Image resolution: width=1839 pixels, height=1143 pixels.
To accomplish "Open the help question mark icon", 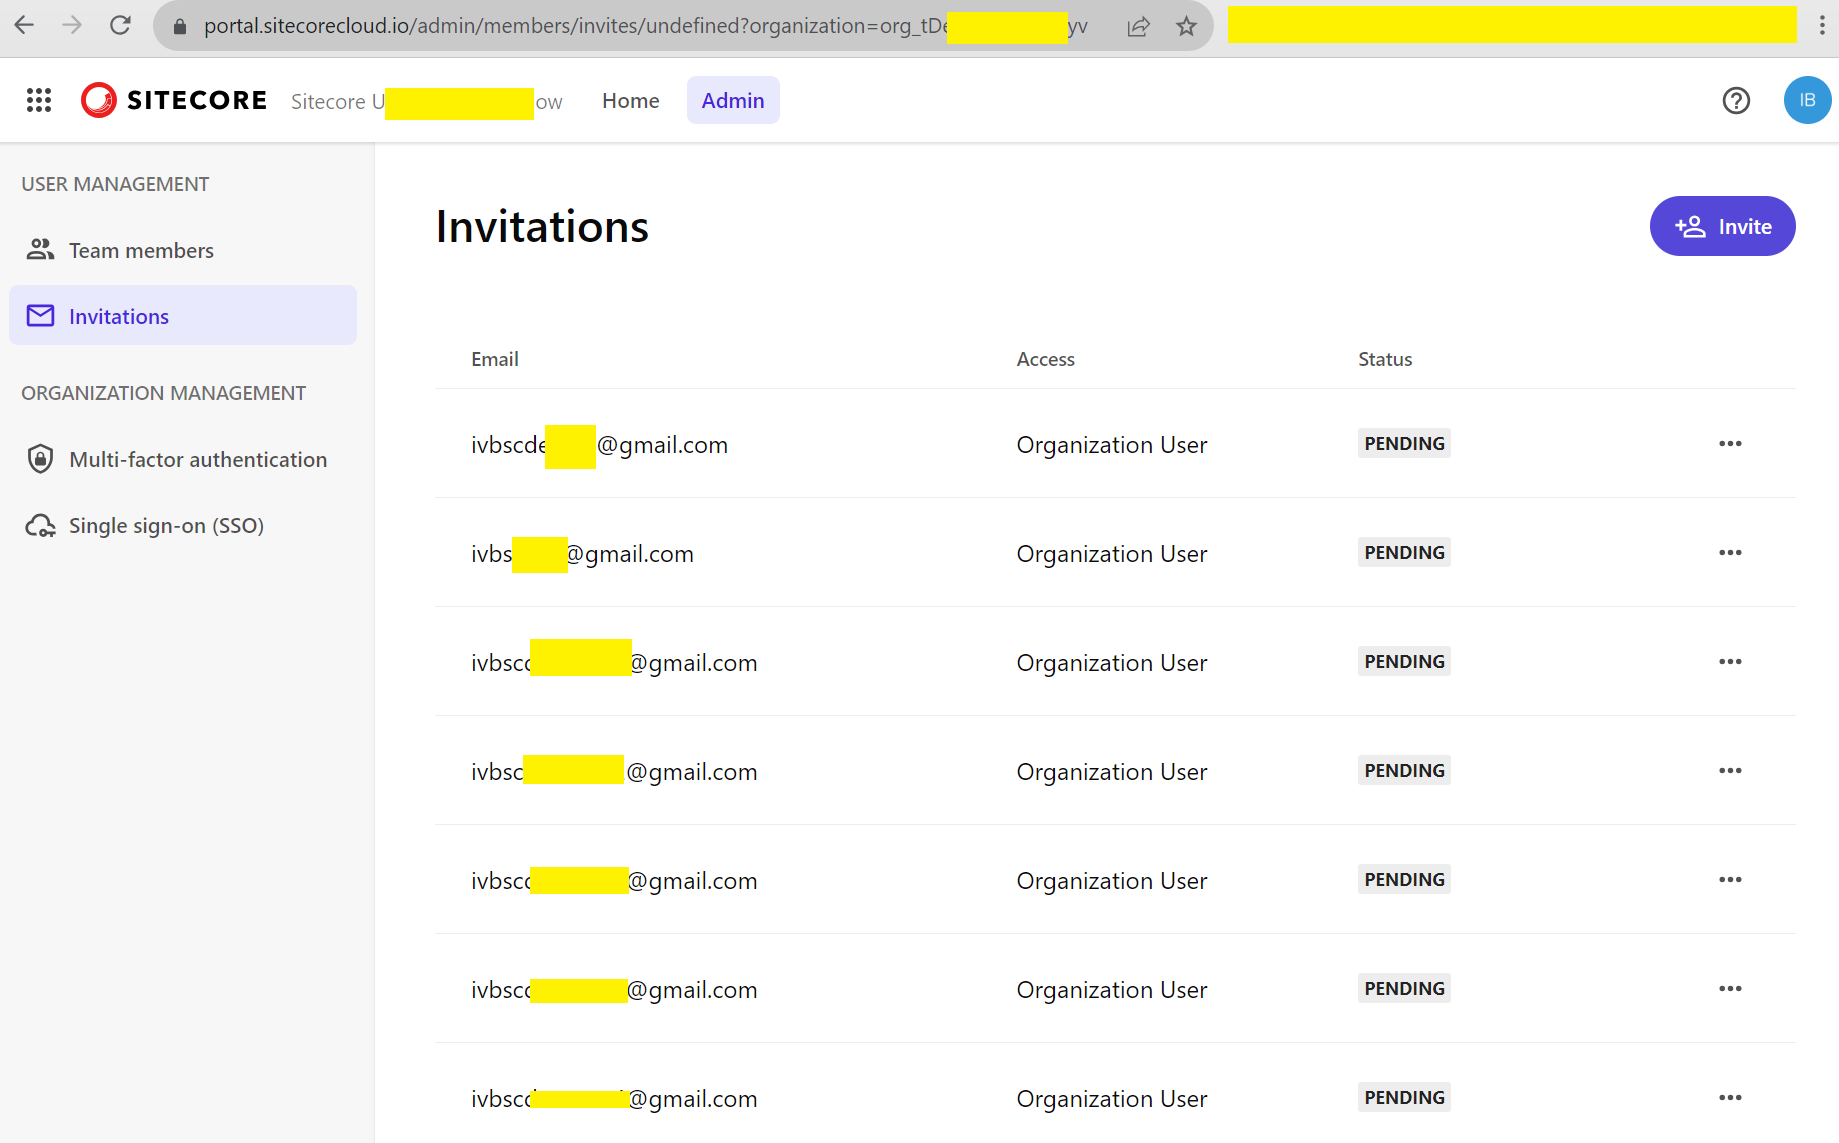I will click(x=1736, y=100).
